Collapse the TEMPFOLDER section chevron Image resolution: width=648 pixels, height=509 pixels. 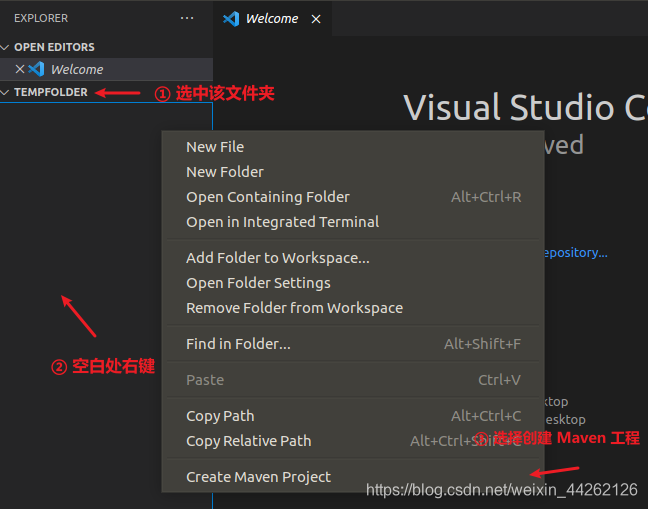click(x=5, y=92)
